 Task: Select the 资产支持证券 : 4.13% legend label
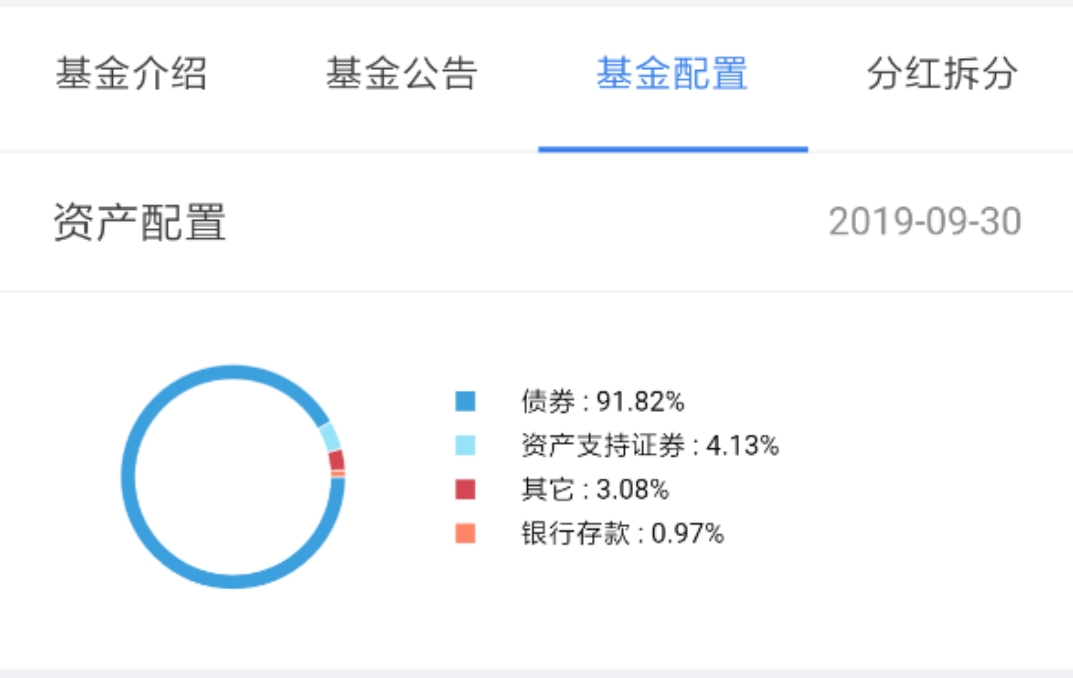pos(650,445)
